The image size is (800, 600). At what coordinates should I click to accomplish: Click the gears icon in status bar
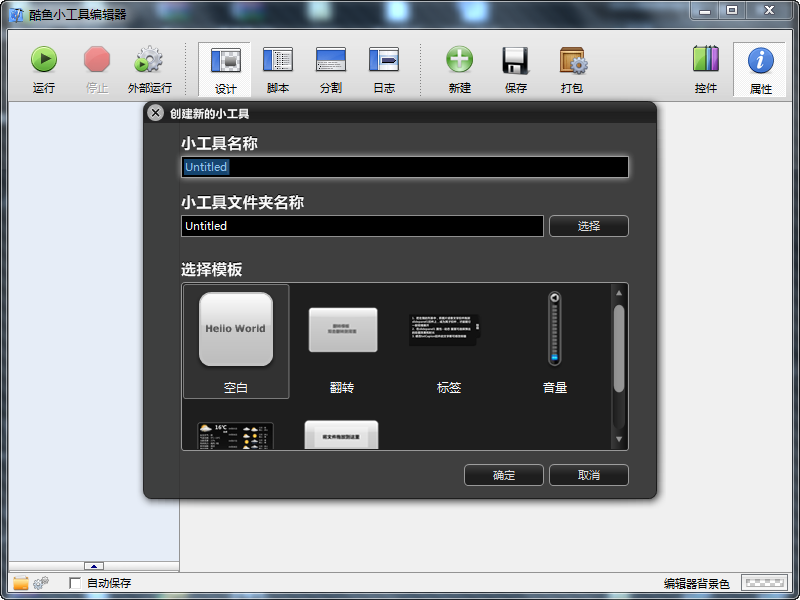point(41,583)
